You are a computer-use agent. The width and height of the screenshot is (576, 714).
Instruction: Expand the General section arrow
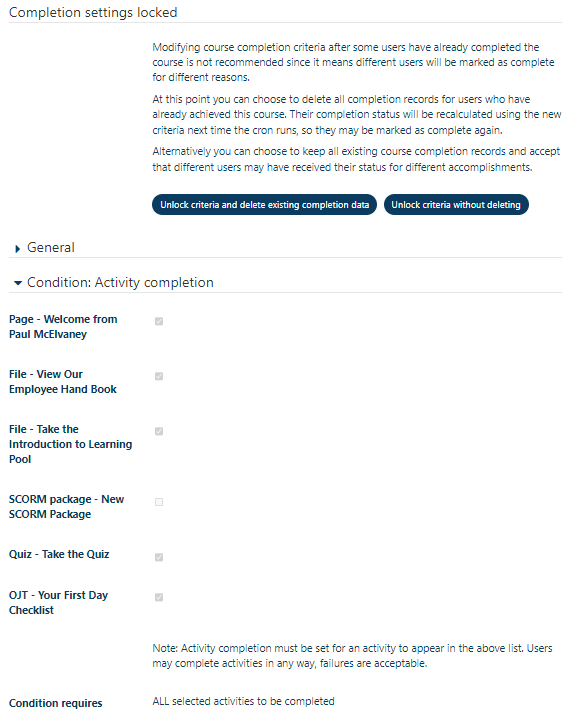pos(18,249)
